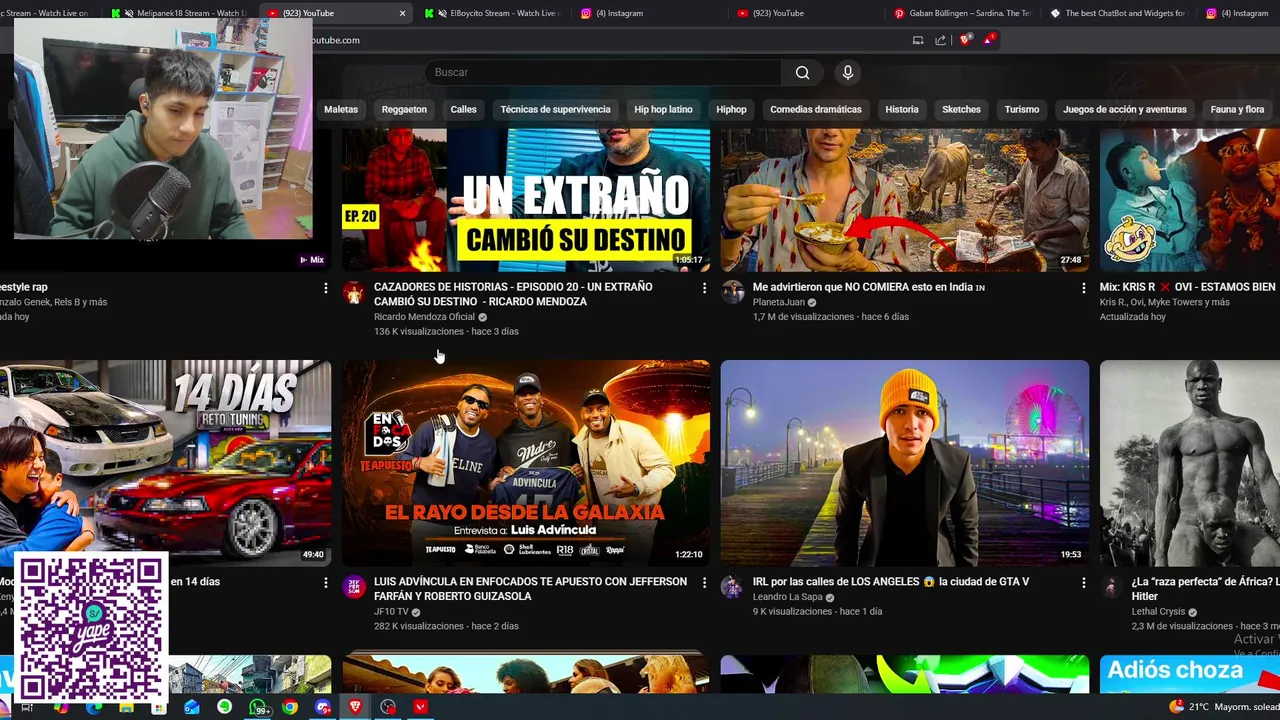
Task: Close the active YouTube browser tab
Action: (402, 13)
